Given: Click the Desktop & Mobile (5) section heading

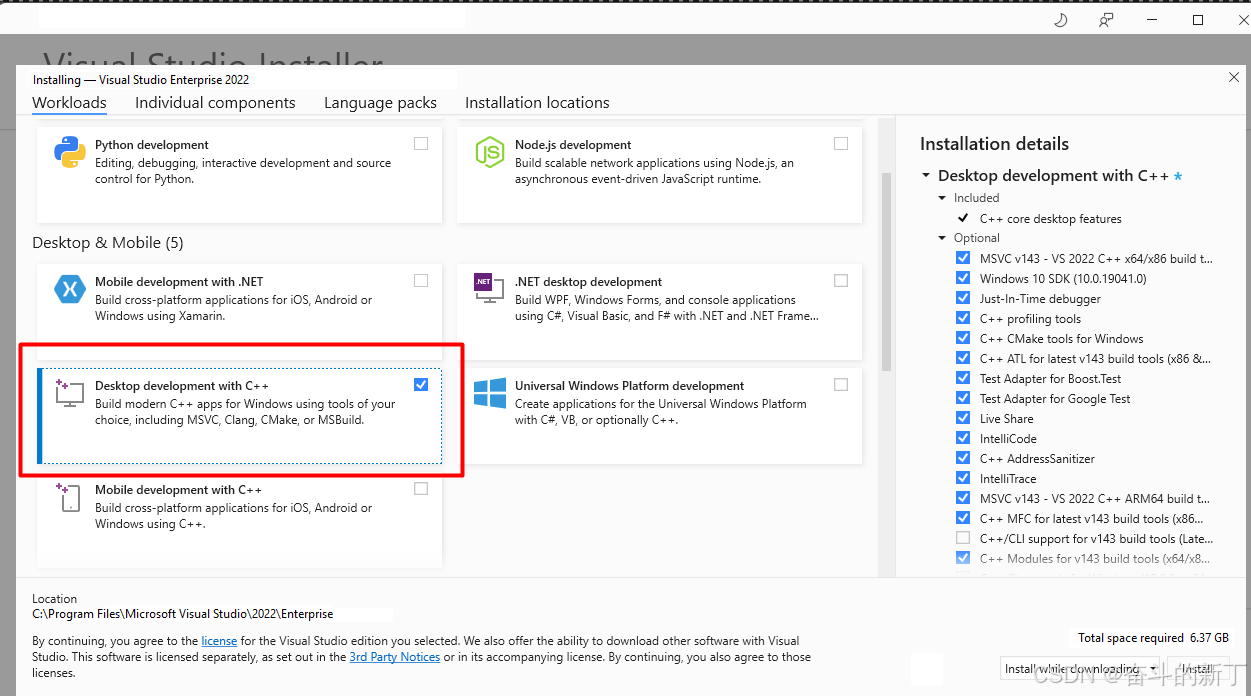Looking at the screenshot, I should coord(108,243).
